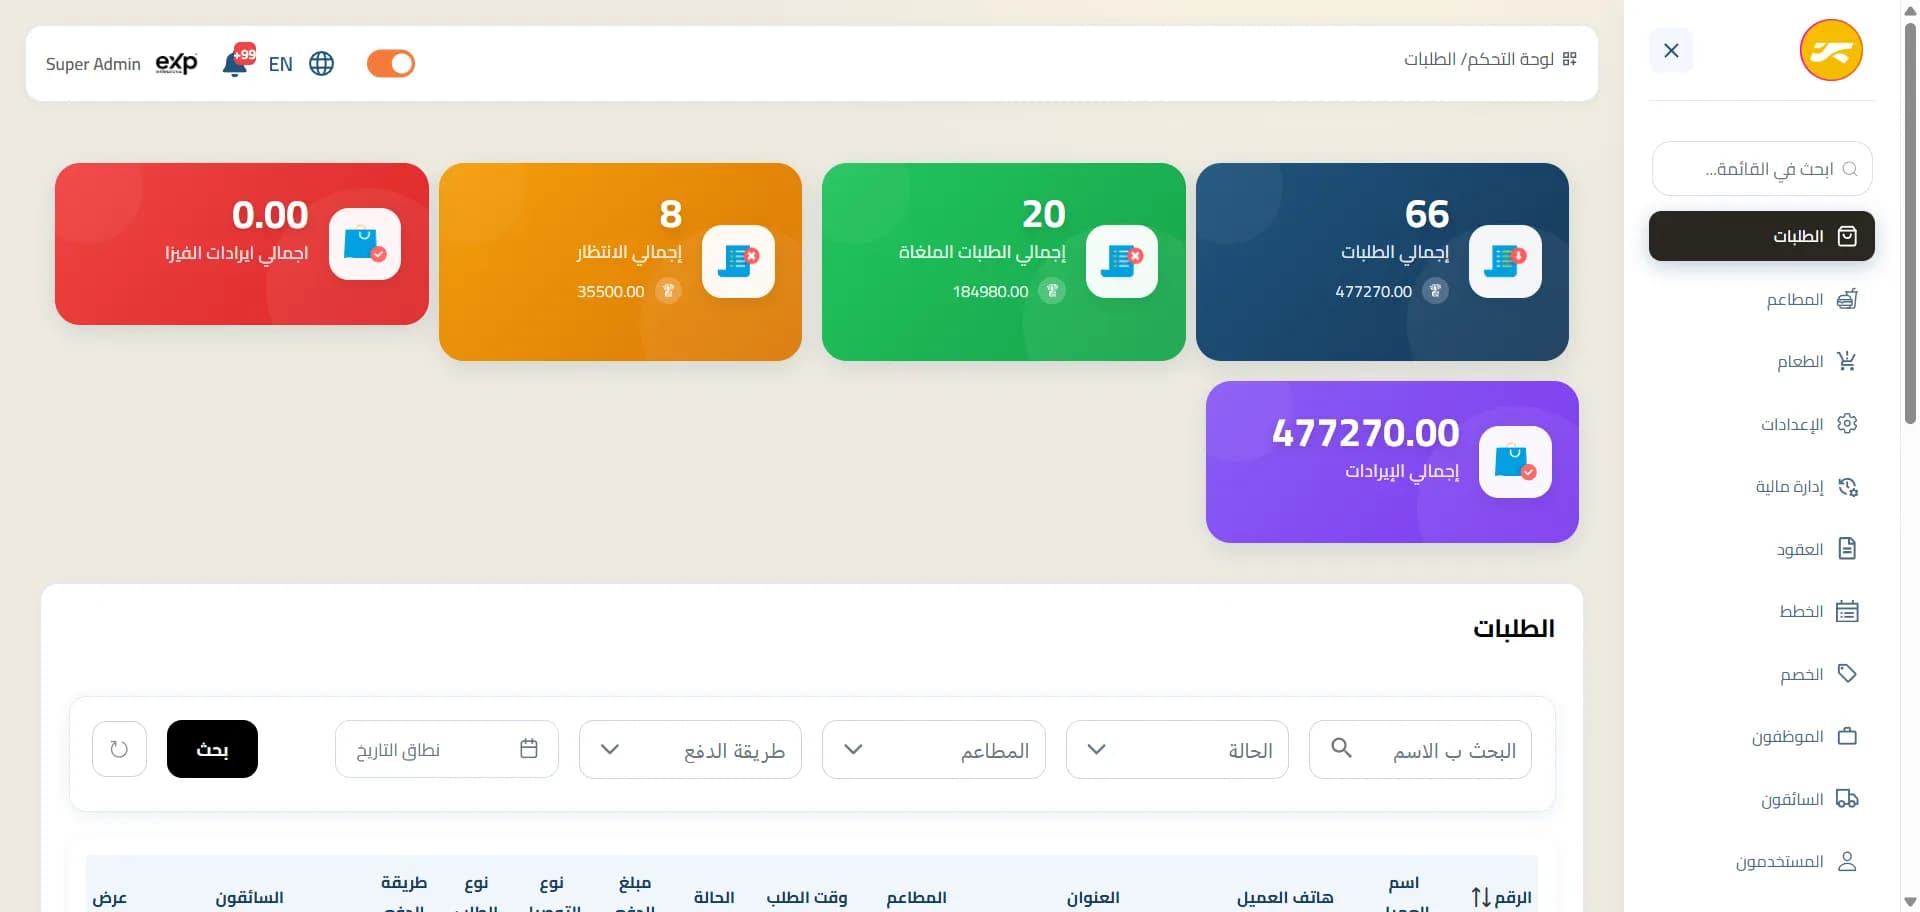The image size is (1920, 912).
Task: Click the total revenue card bag icon
Action: point(1515,462)
